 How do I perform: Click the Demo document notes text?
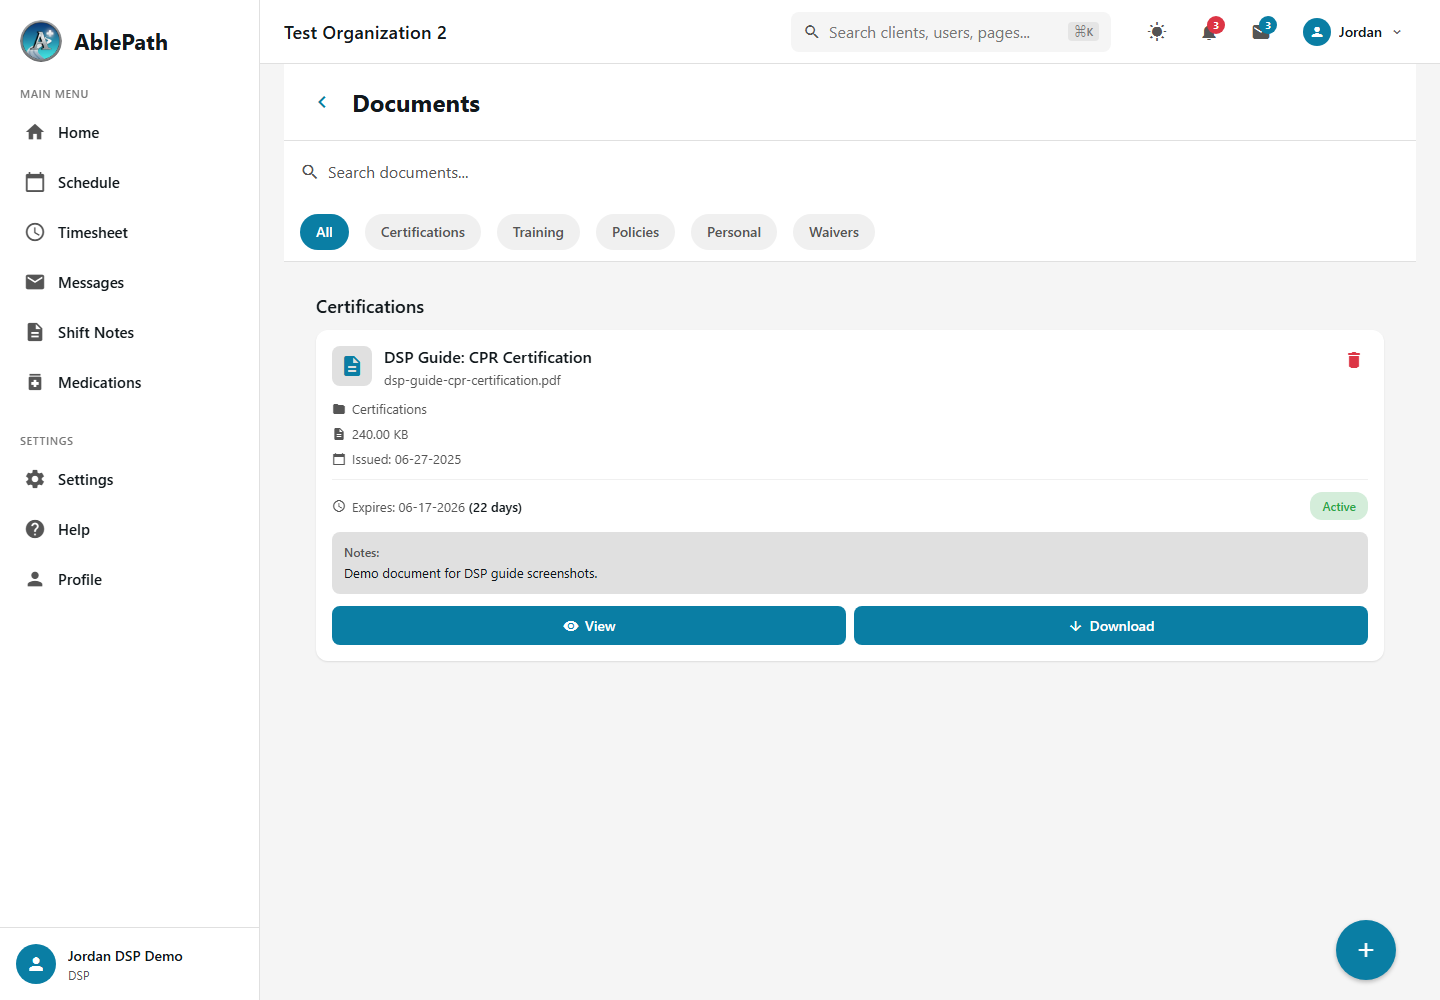point(471,574)
